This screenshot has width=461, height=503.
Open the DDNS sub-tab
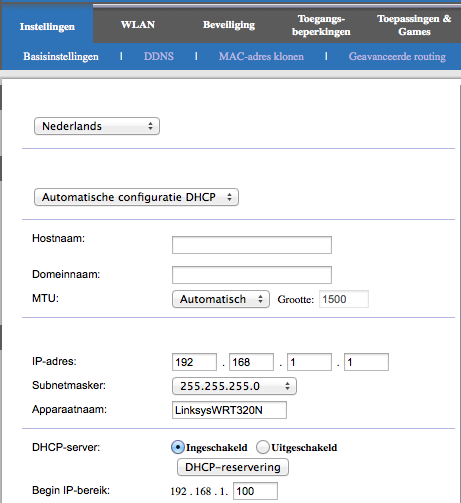pos(159,56)
